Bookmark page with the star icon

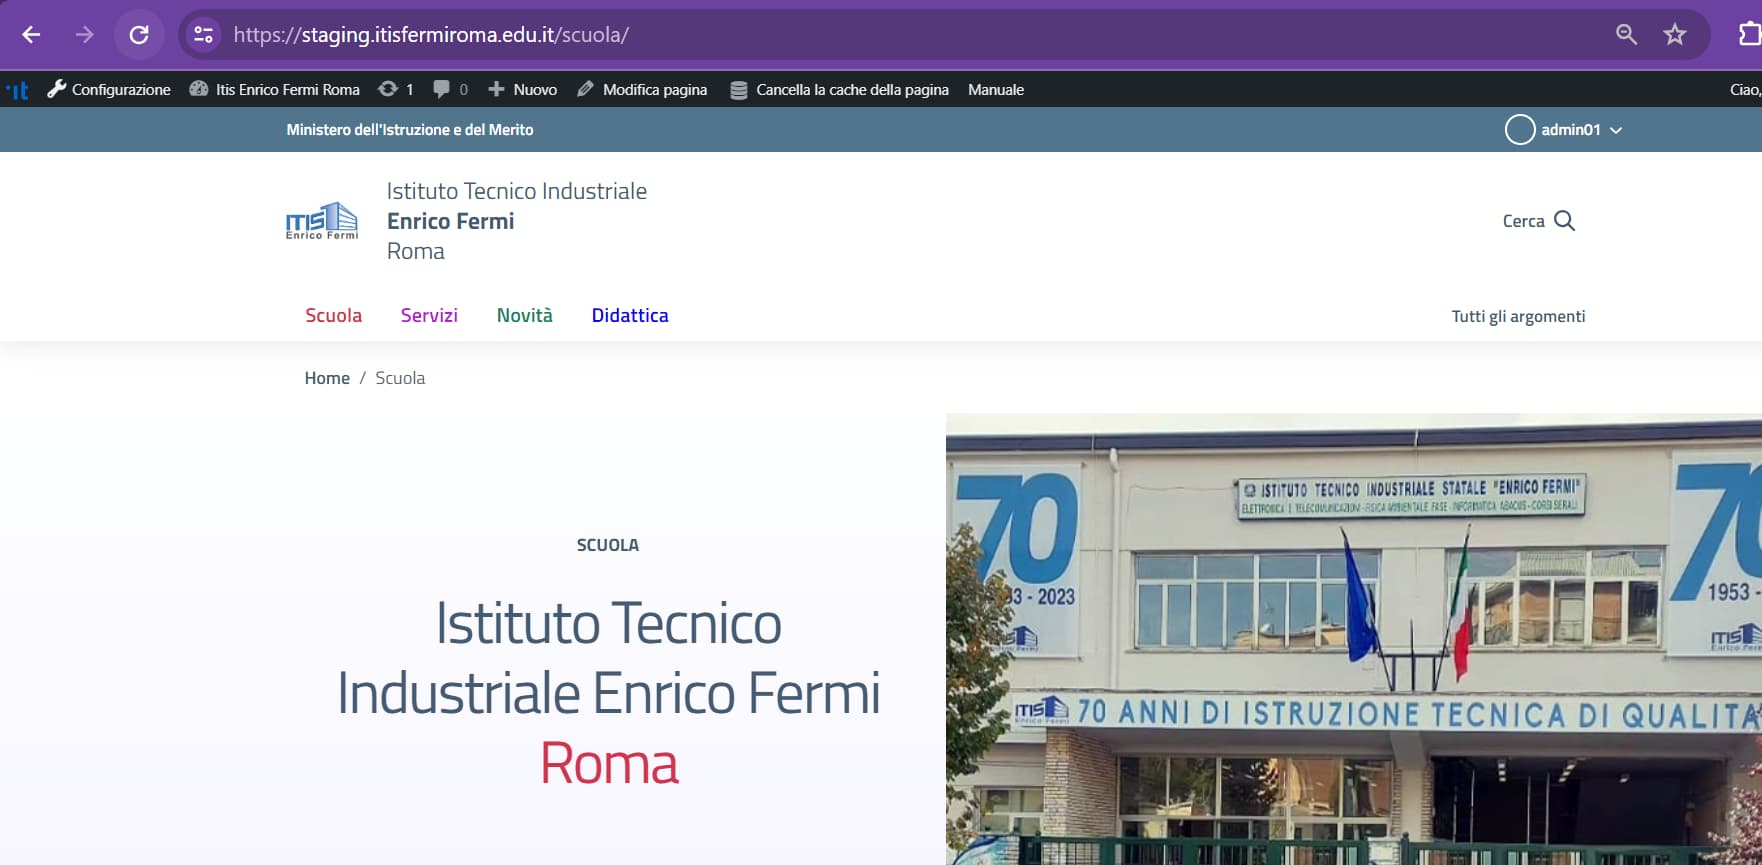click(x=1675, y=35)
